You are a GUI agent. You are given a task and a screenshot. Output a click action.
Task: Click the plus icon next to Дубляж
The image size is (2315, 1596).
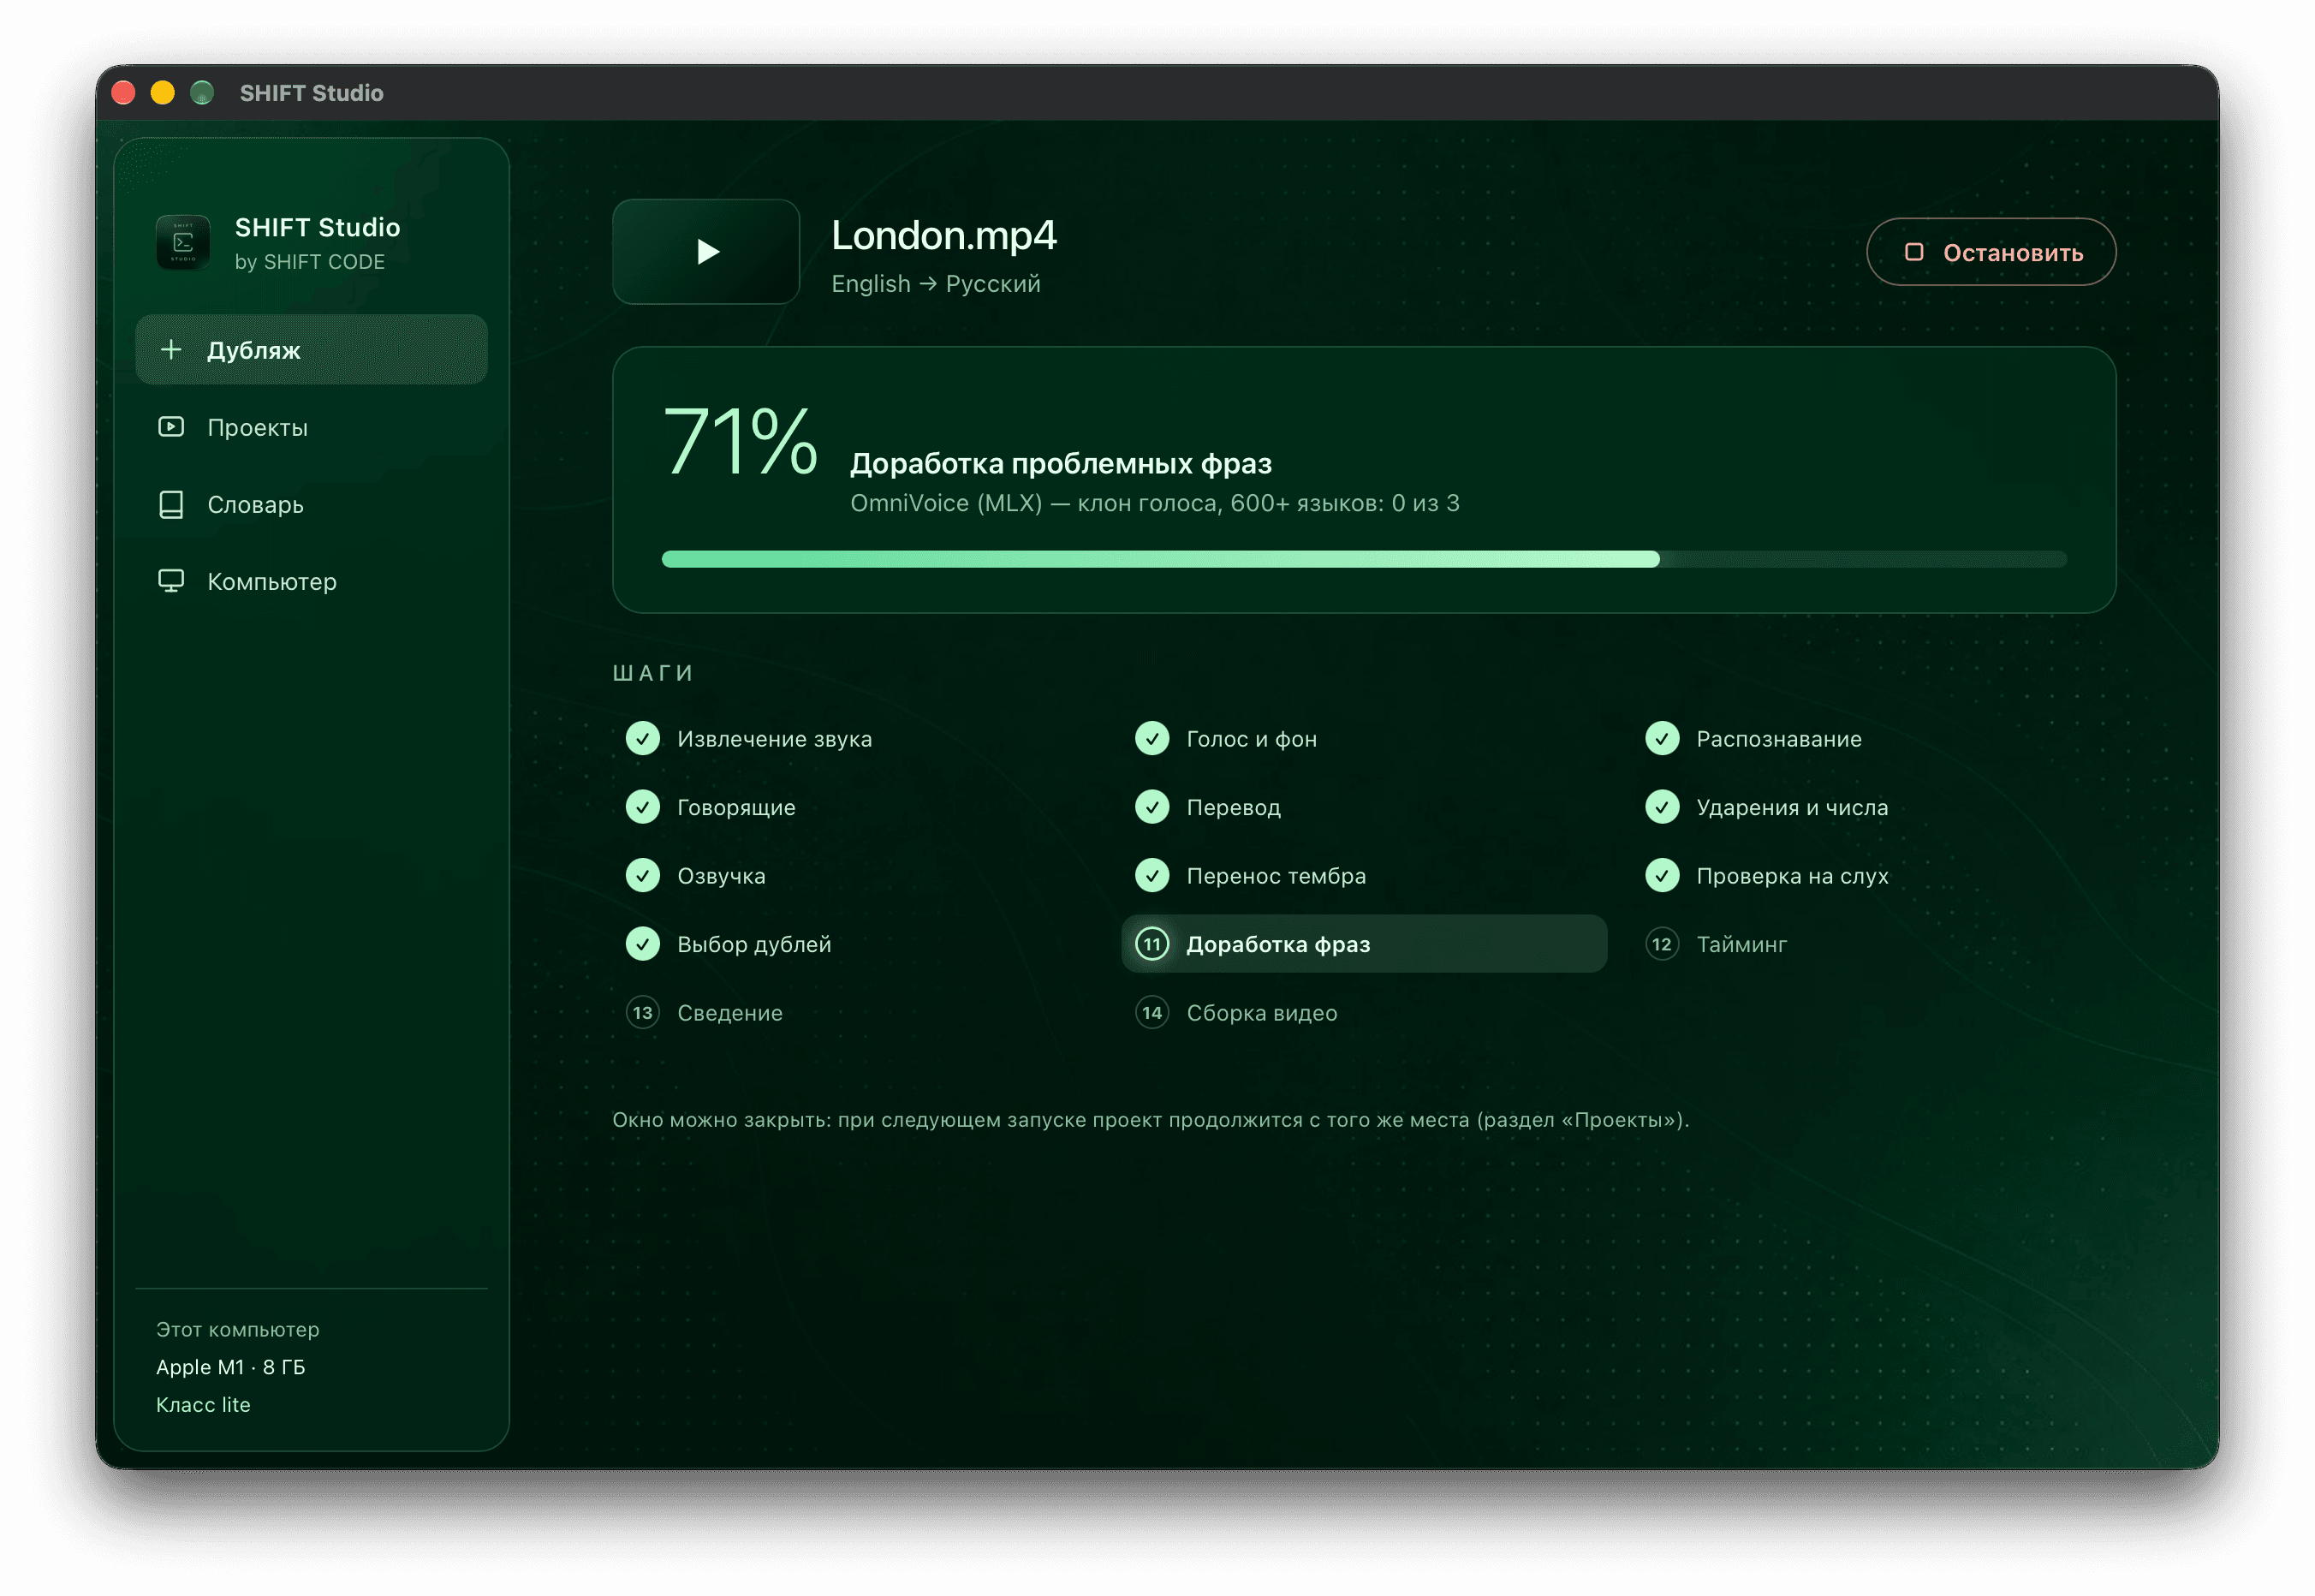(x=171, y=349)
